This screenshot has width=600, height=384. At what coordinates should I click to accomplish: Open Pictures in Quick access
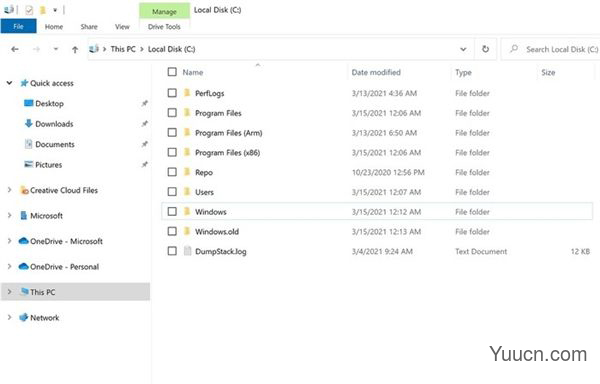(x=49, y=165)
